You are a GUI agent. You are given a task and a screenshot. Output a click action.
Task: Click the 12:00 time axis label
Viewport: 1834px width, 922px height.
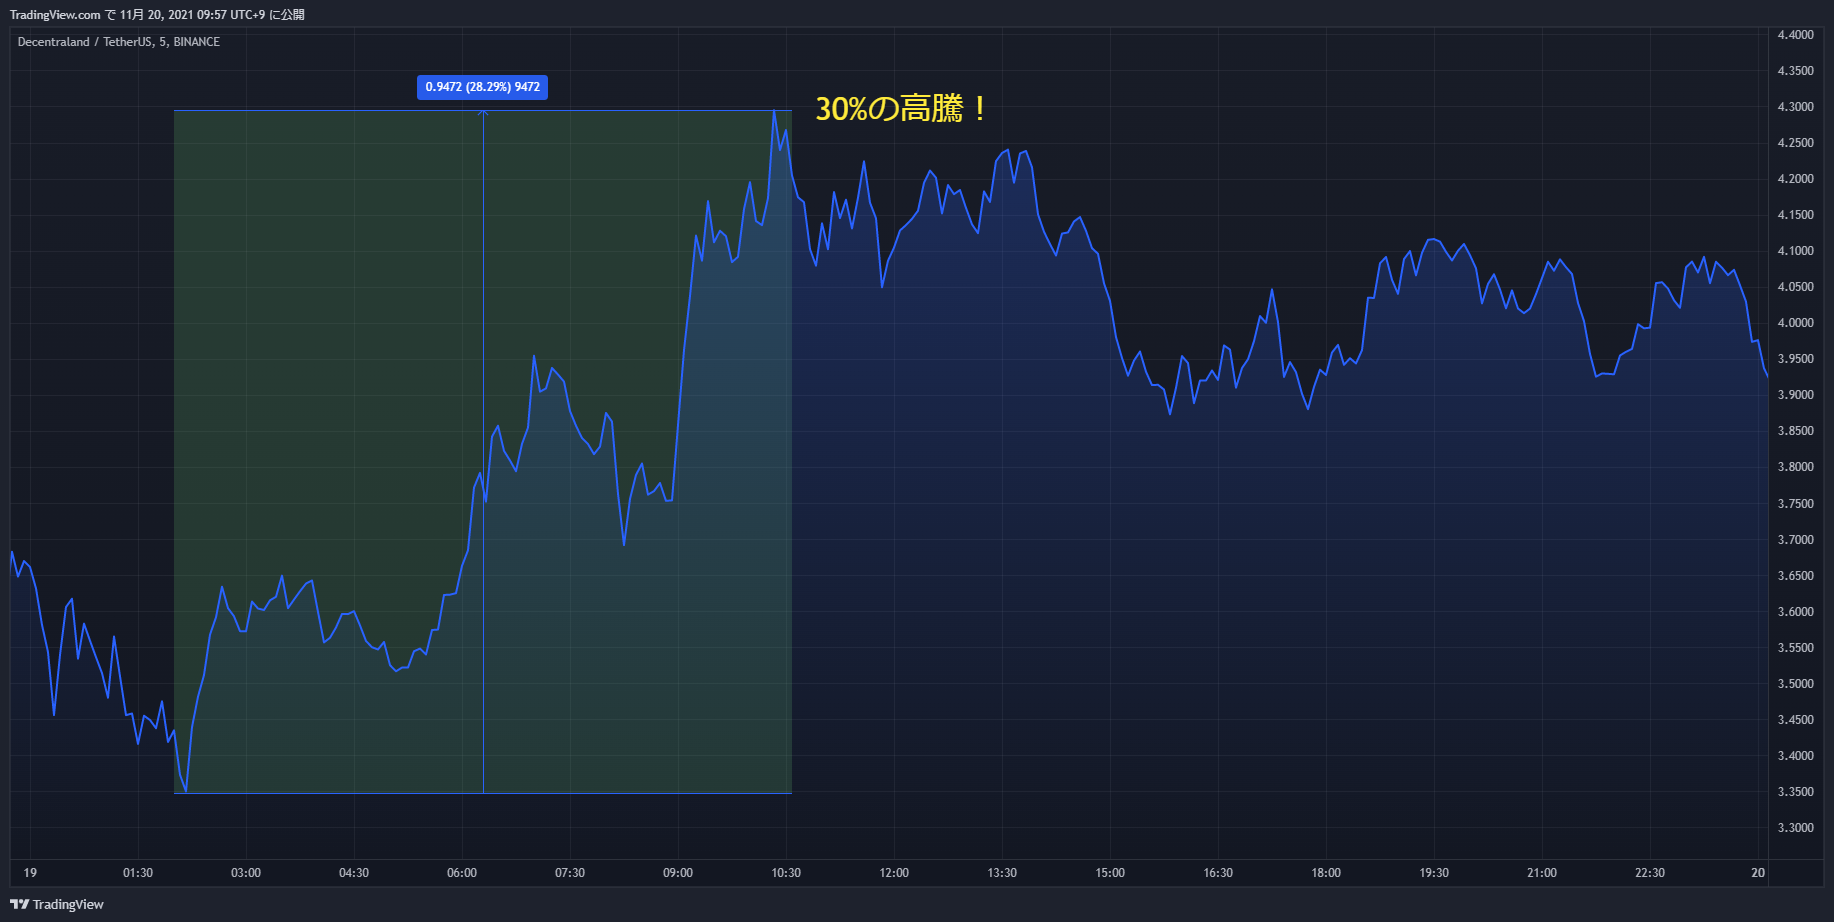894,873
